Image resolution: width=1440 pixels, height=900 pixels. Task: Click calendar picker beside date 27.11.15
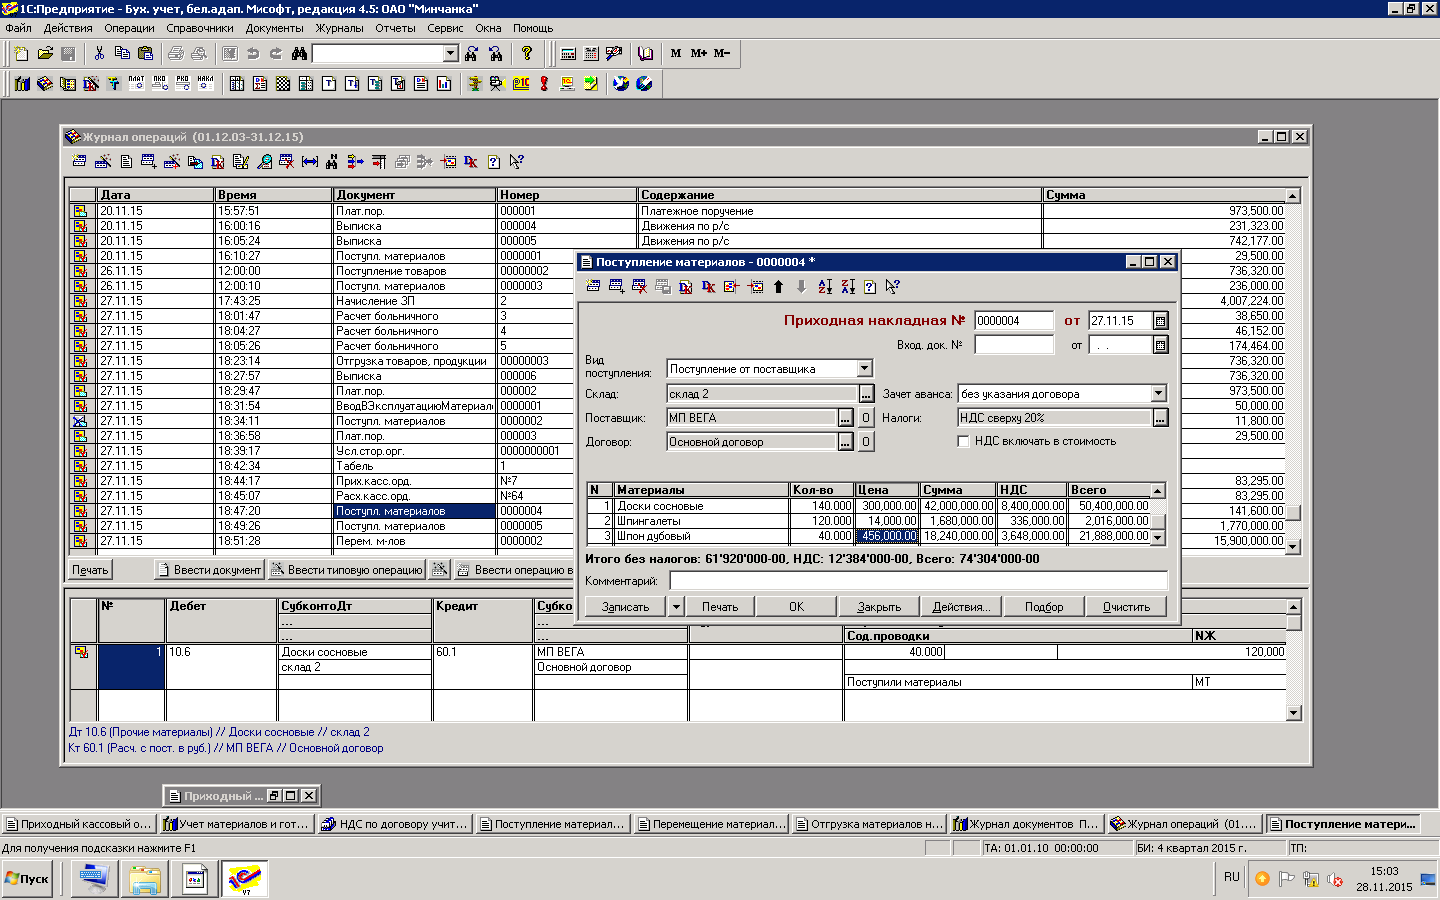pyautogui.click(x=1160, y=321)
